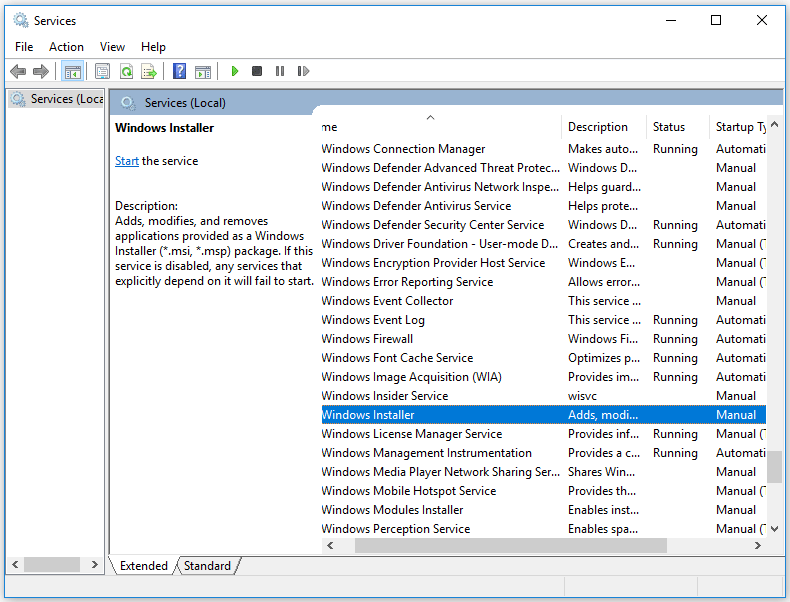Click services list vertical scroll up arrow
Image resolution: width=790 pixels, height=602 pixels.
pos(775,124)
